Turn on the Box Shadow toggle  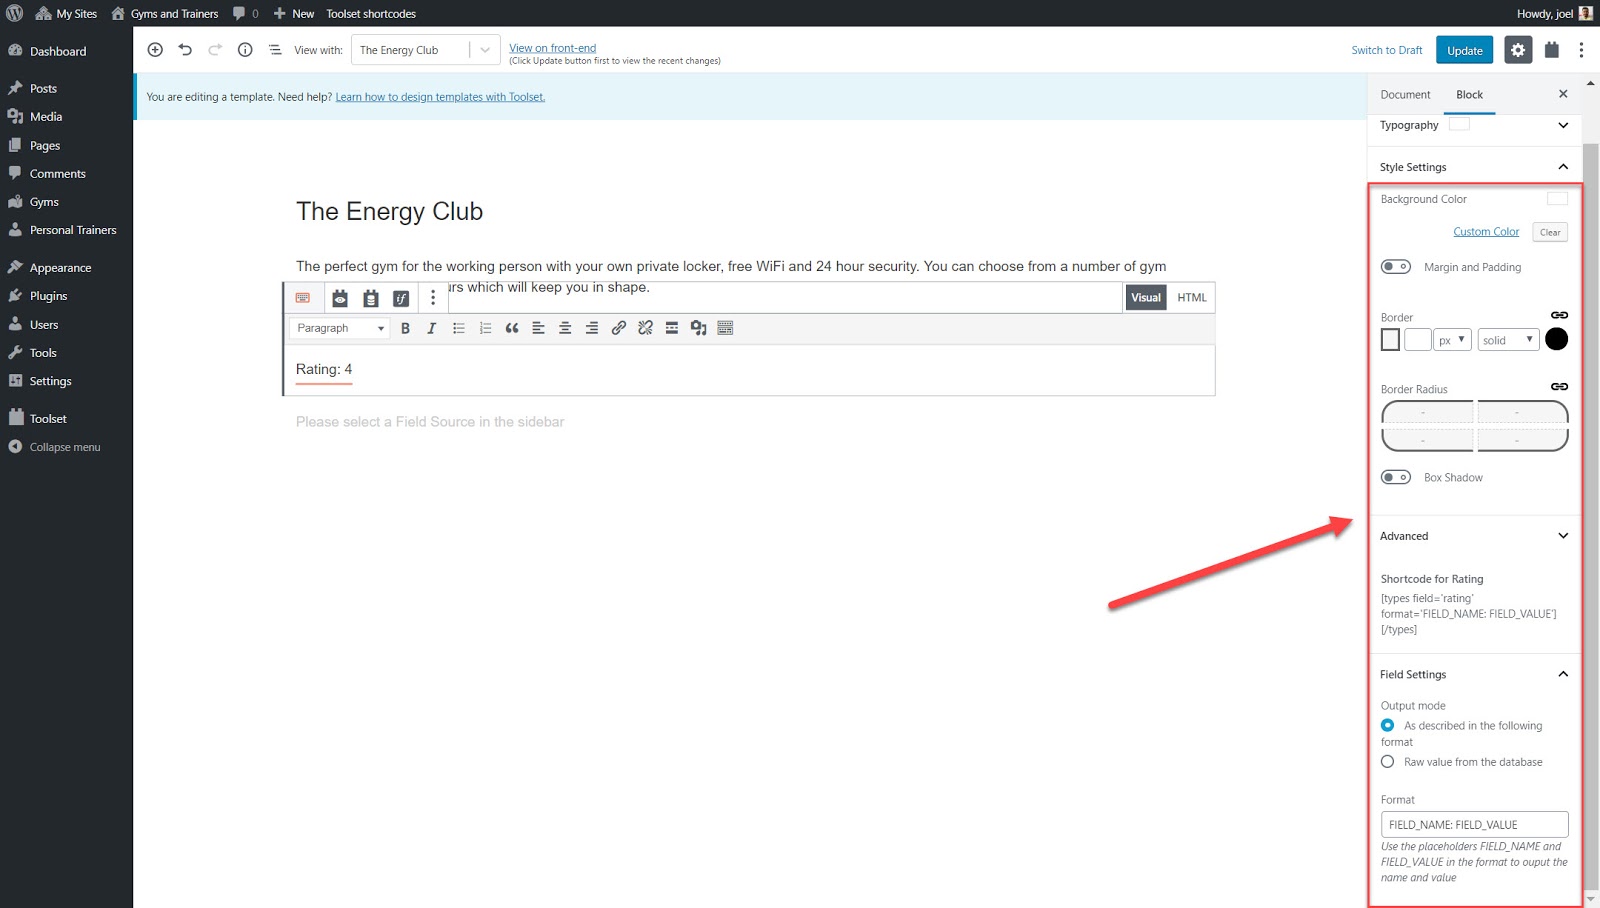[1396, 477]
